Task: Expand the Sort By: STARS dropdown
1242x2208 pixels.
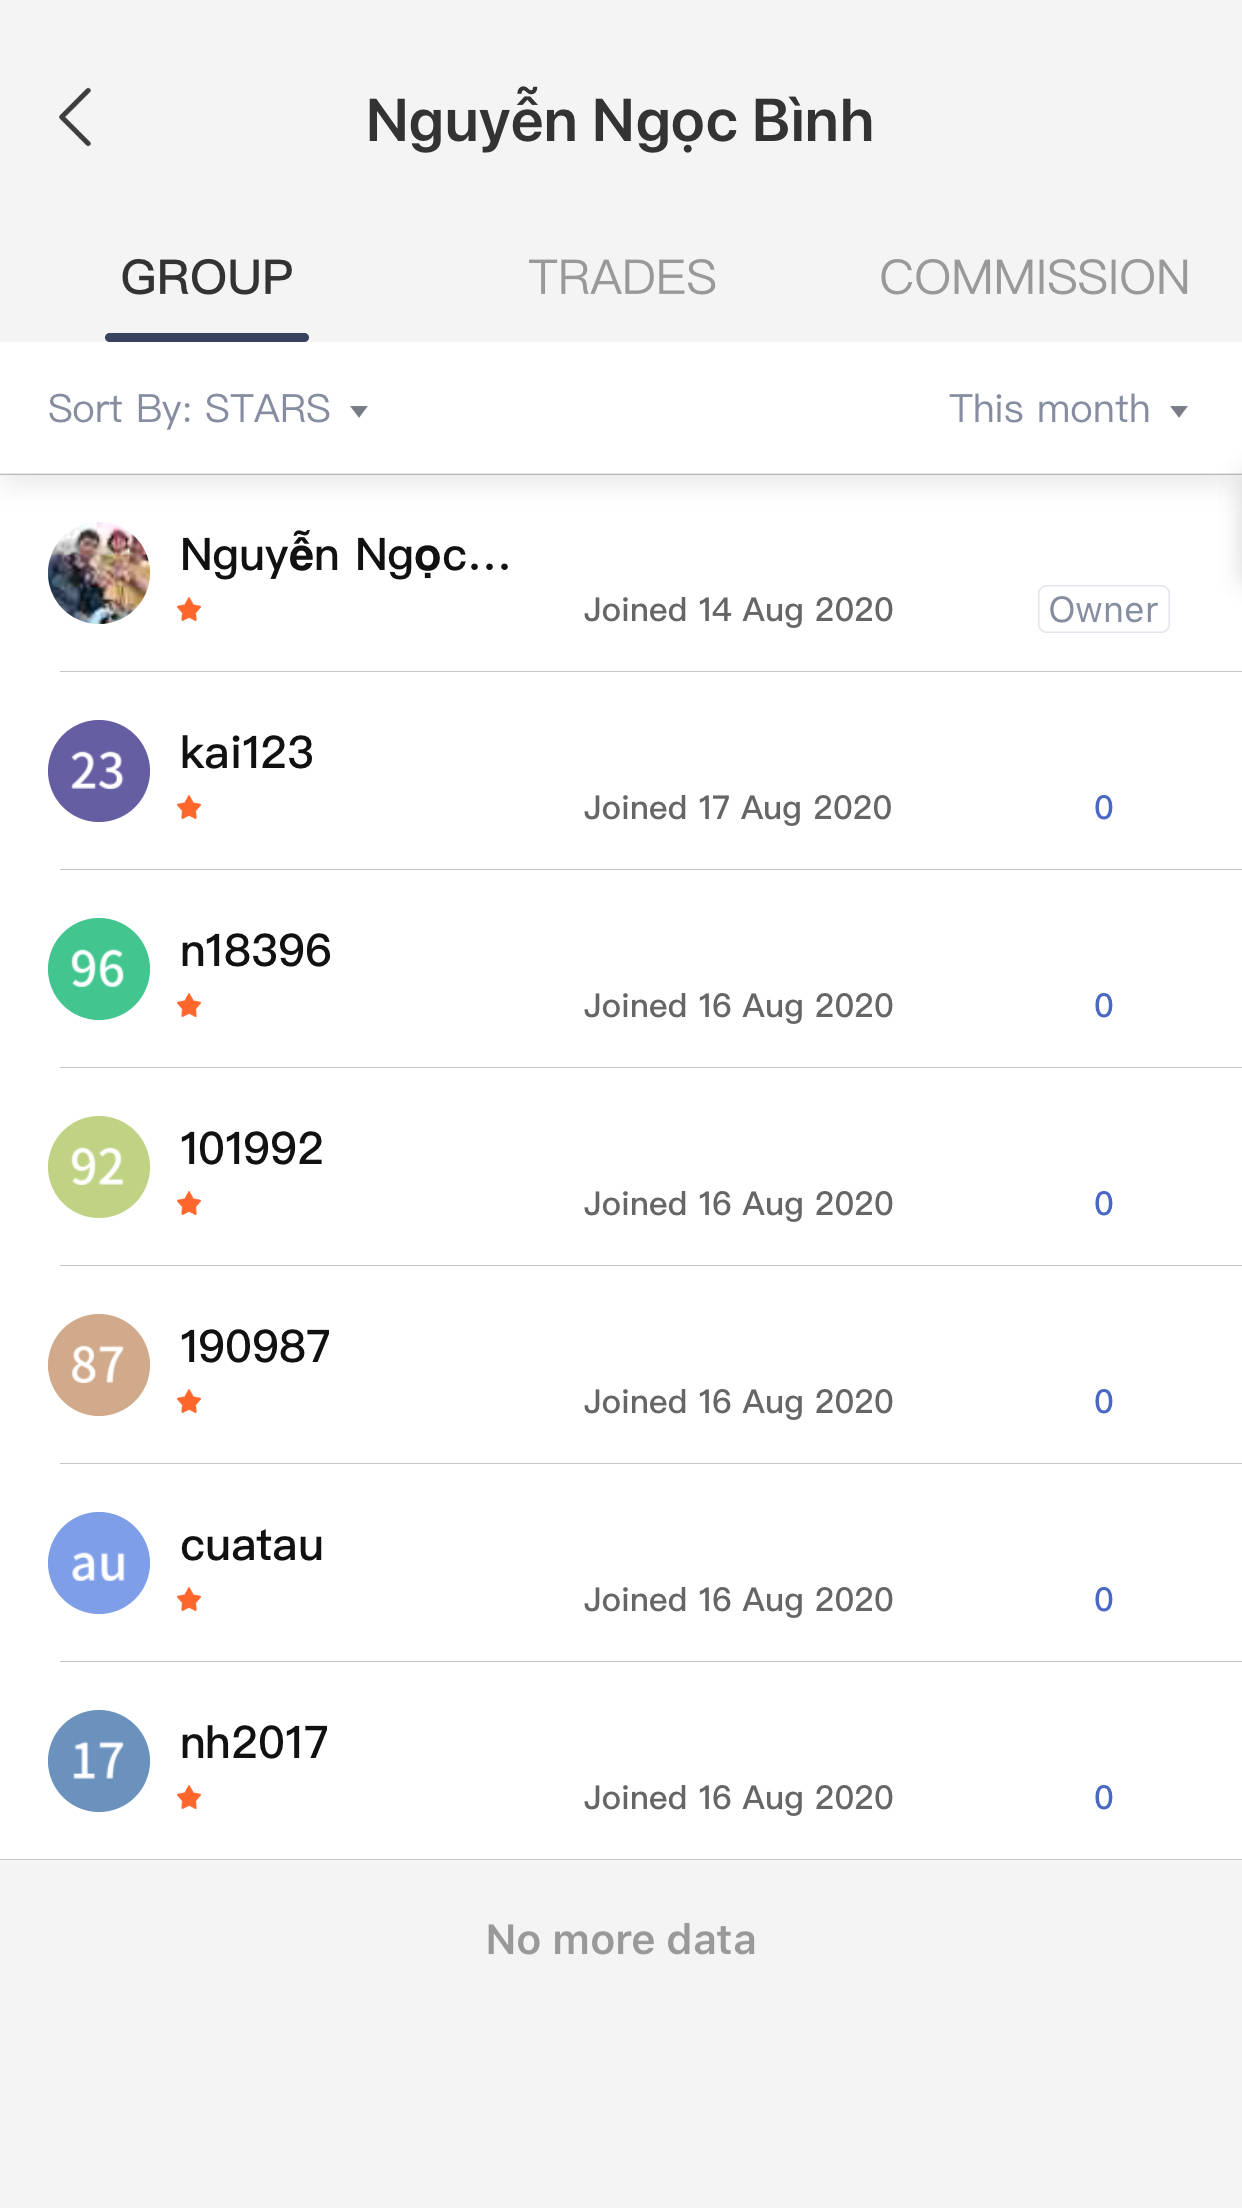Action: coord(208,409)
